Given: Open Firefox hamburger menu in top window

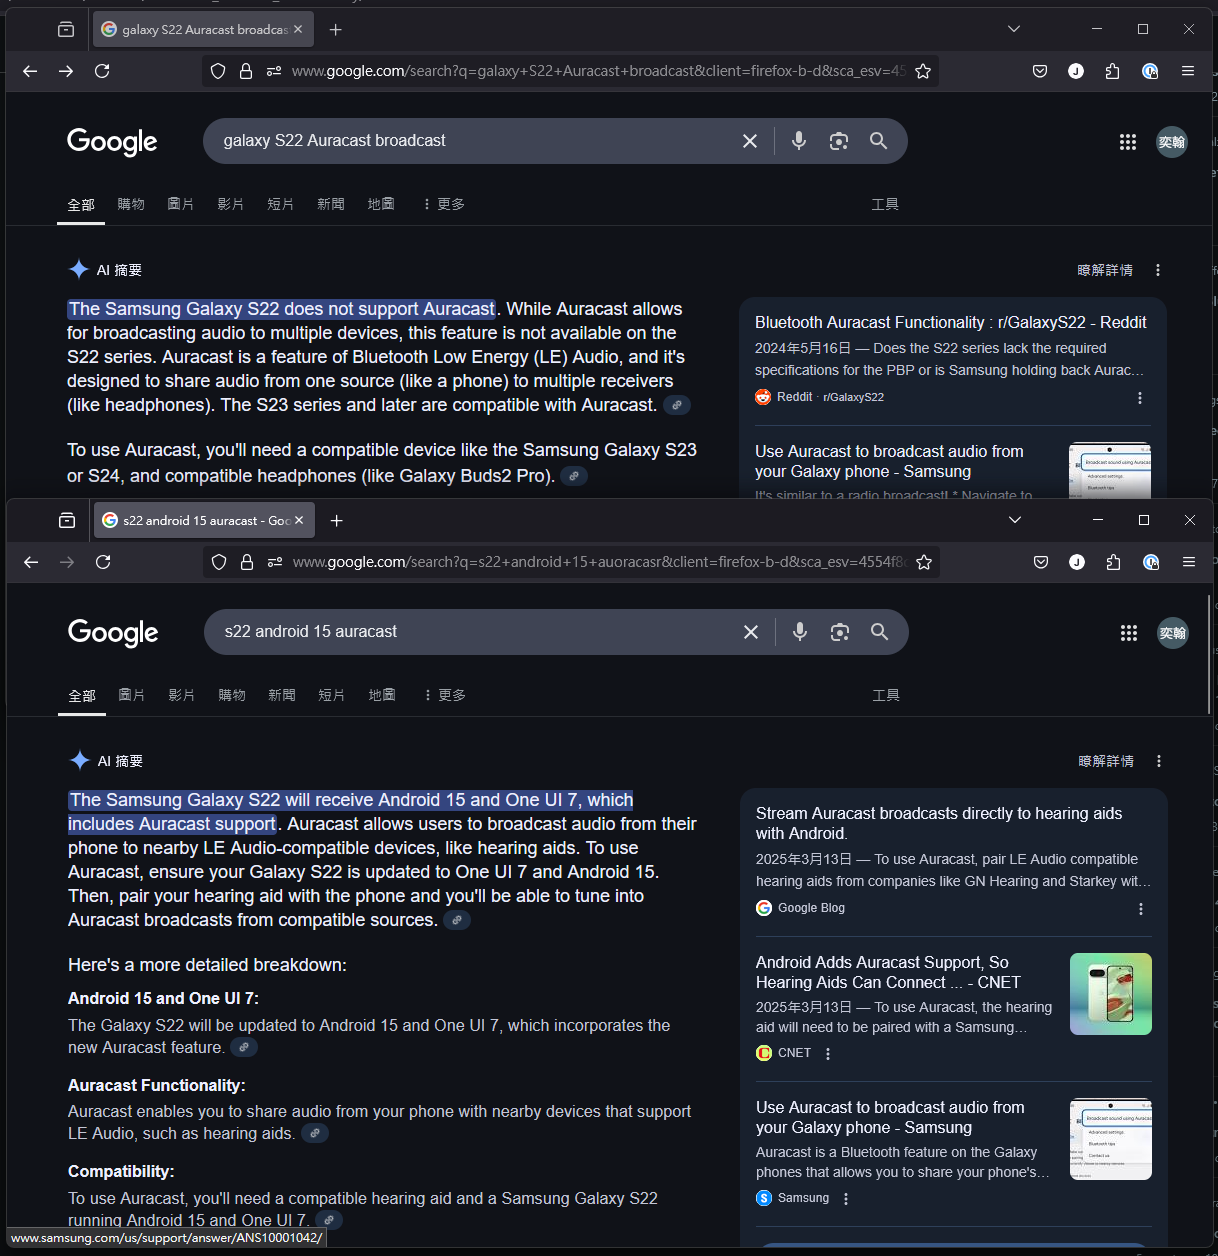Looking at the screenshot, I should [1188, 71].
